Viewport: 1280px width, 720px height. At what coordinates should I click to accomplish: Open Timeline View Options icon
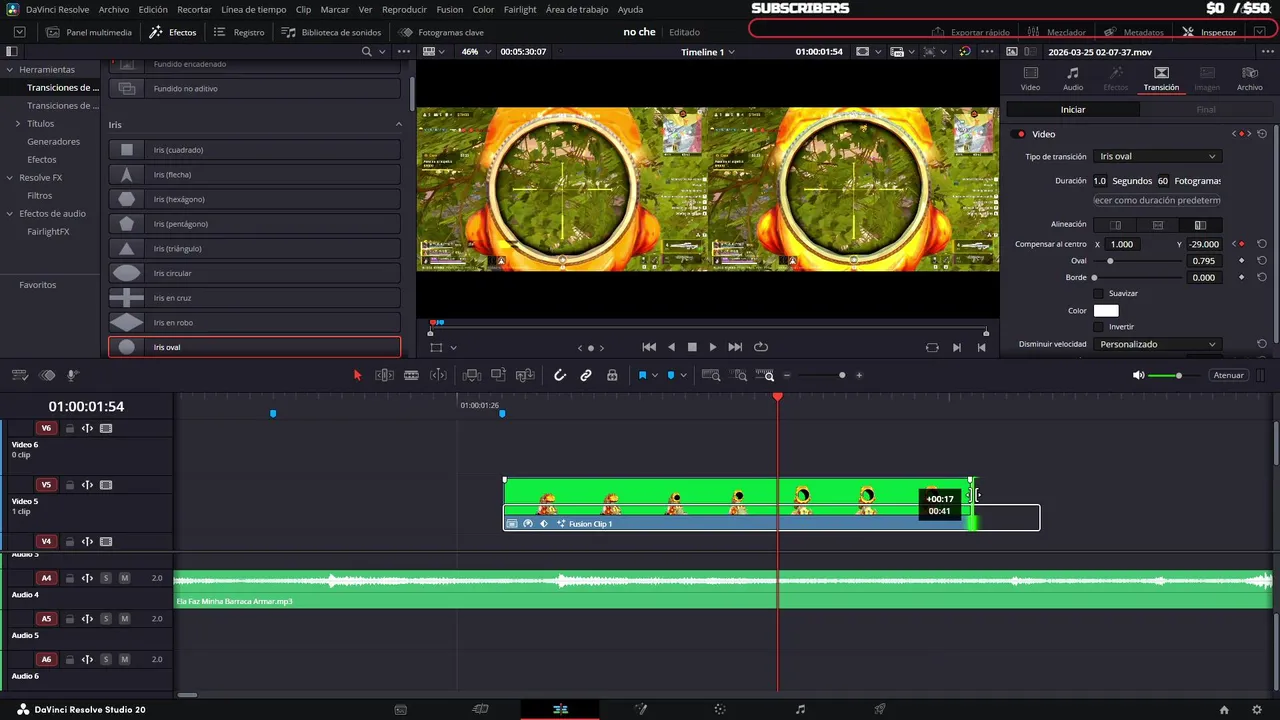19,375
